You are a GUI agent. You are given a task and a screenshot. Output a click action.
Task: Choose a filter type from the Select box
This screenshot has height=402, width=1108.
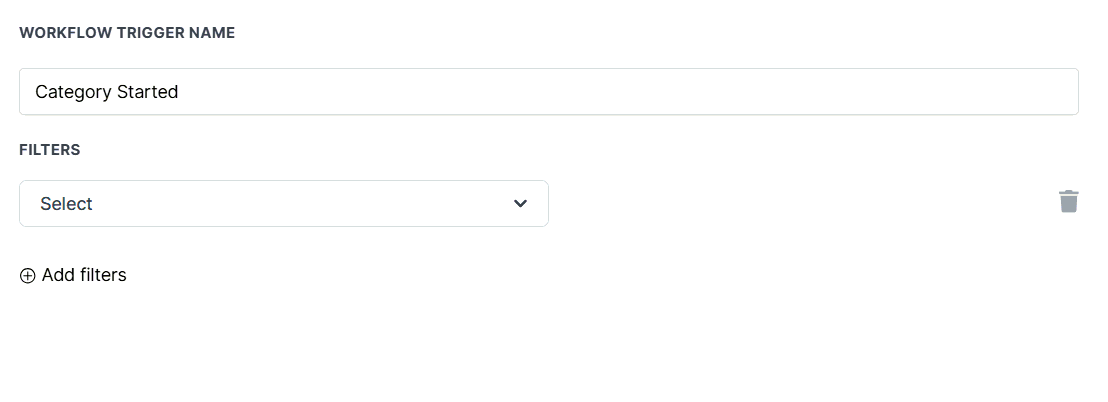[x=283, y=204]
